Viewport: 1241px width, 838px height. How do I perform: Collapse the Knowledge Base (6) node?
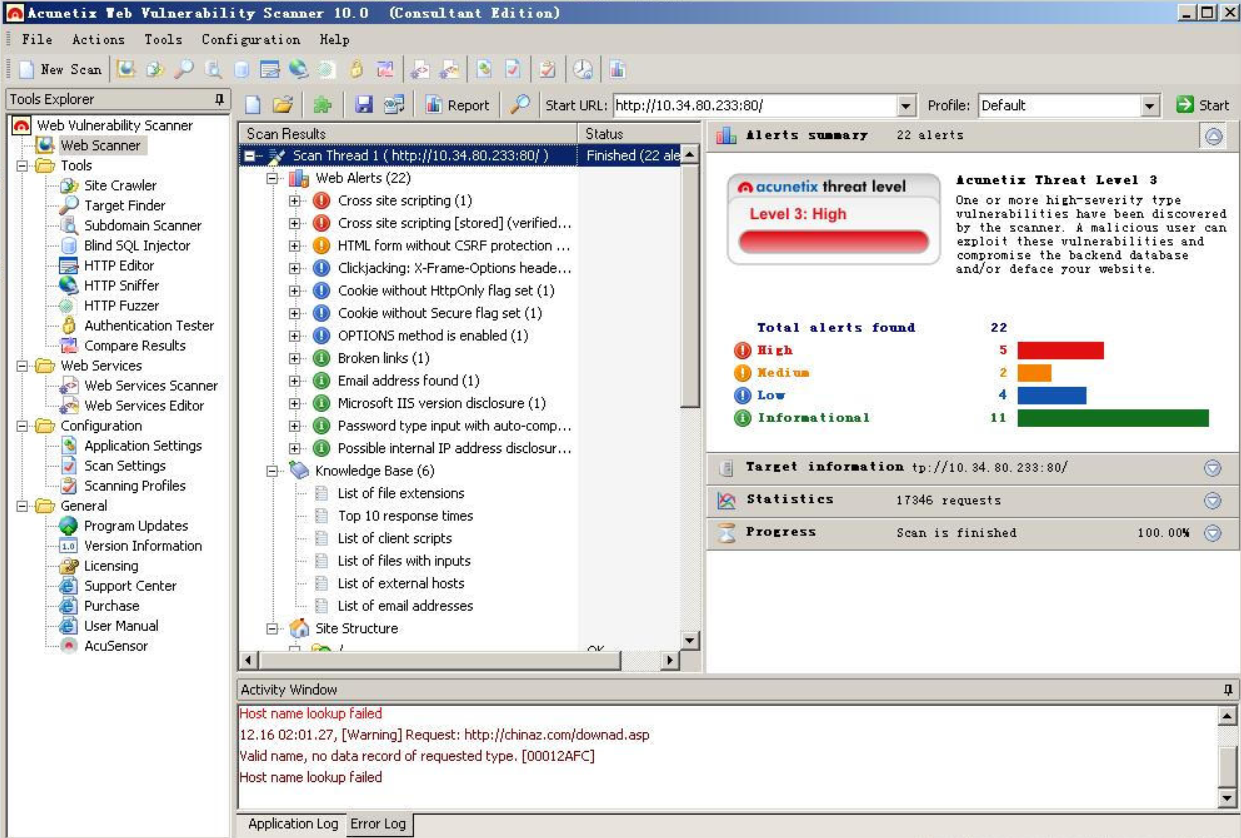[272, 471]
